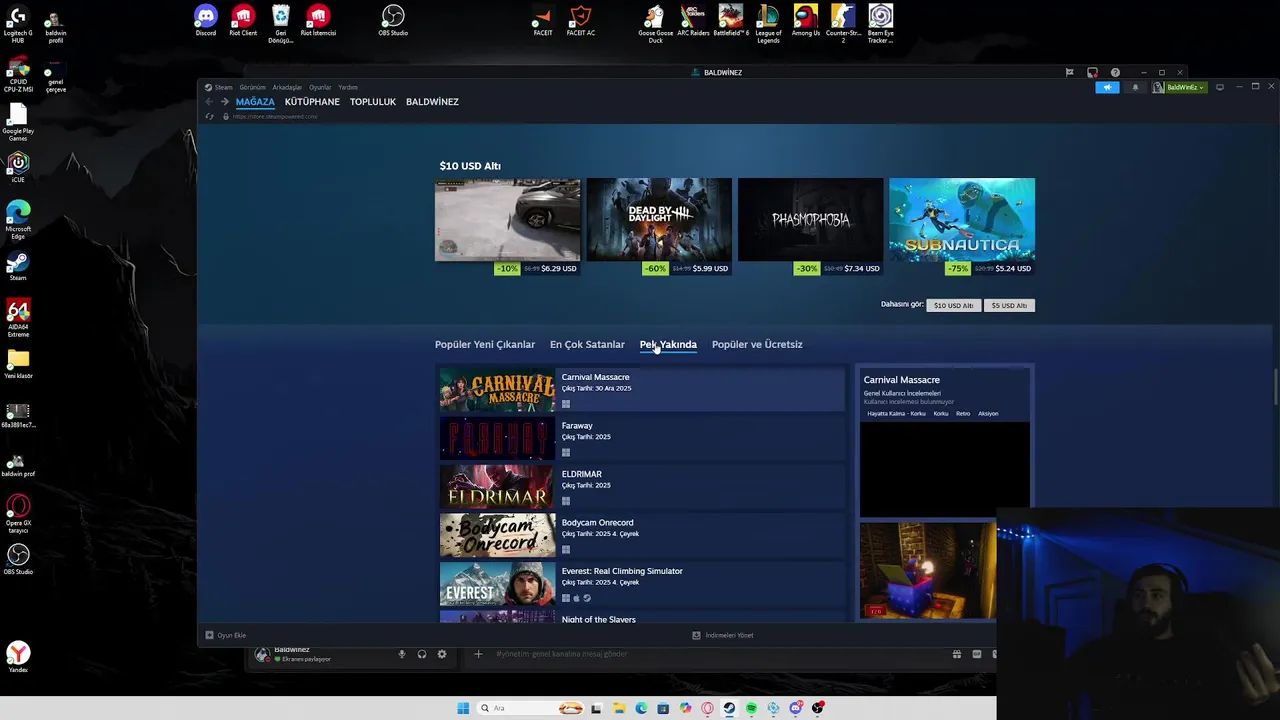The width and height of the screenshot is (1280, 720).
Task: Open Discord user settings gear
Action: 442,654
